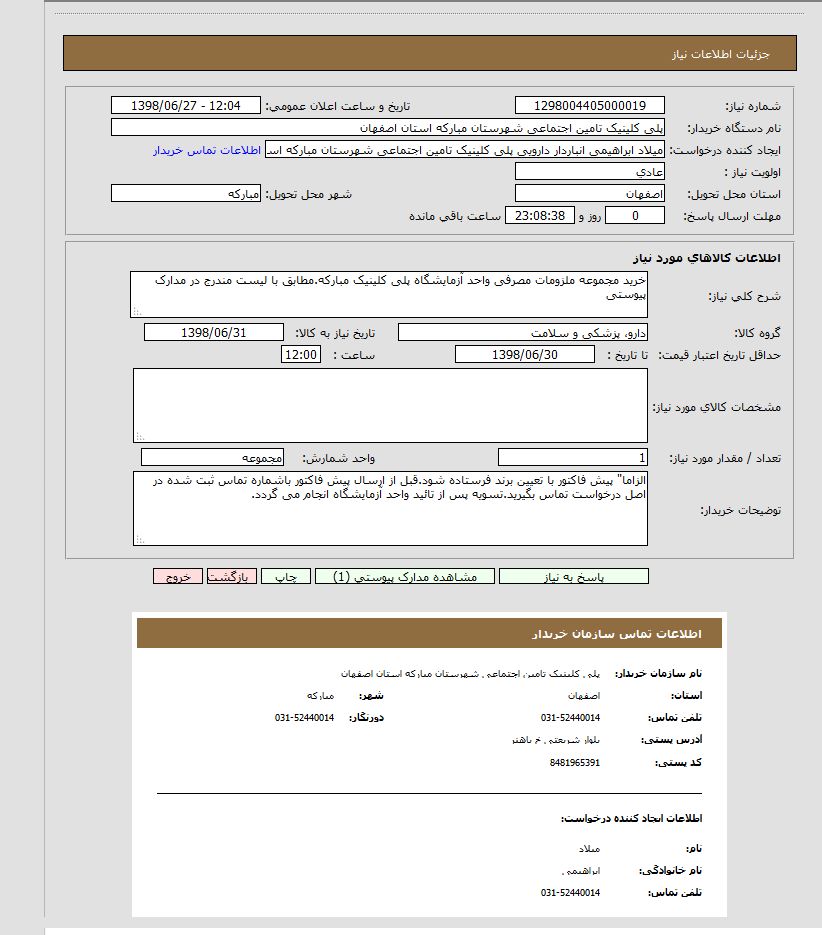822x935 pixels.
Task: Click the empty مشخصات کالای مورد نیاز box
Action: (389, 405)
